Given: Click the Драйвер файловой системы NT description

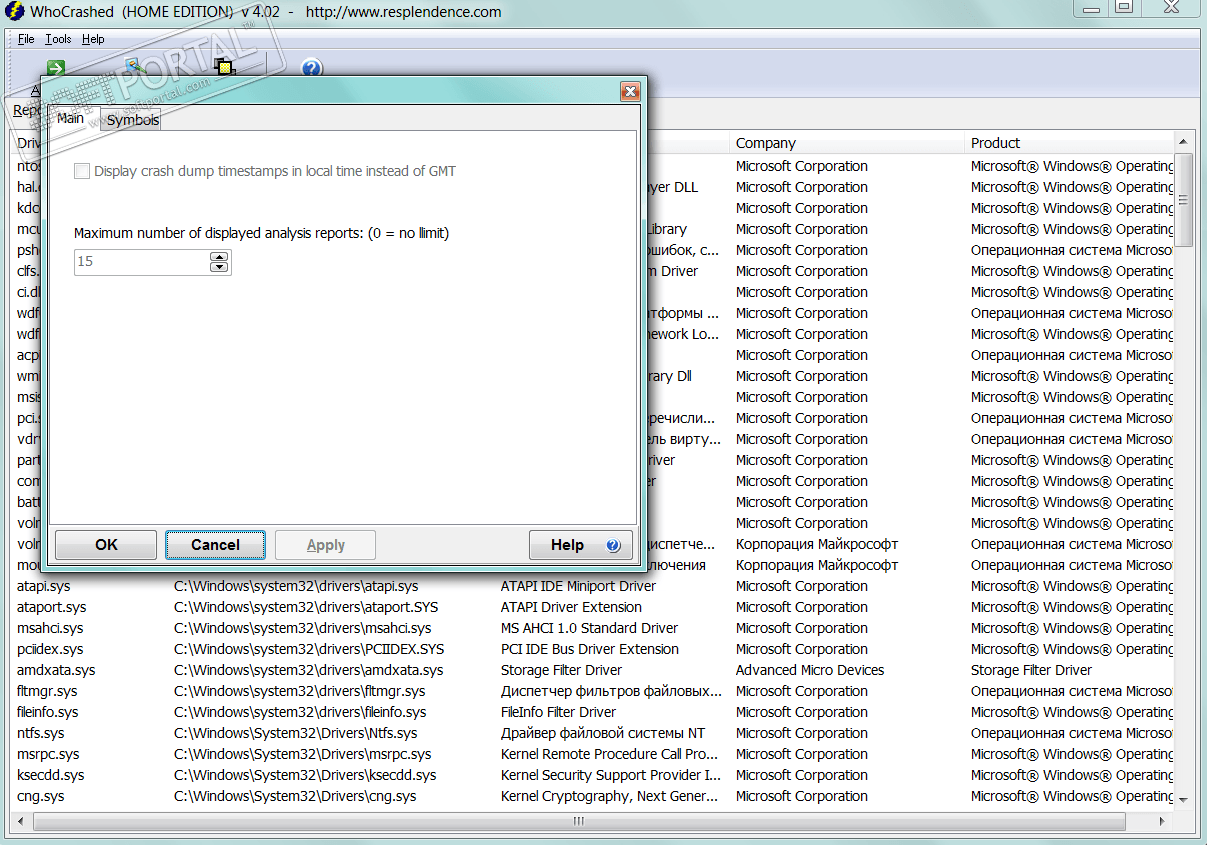Looking at the screenshot, I should point(602,733).
